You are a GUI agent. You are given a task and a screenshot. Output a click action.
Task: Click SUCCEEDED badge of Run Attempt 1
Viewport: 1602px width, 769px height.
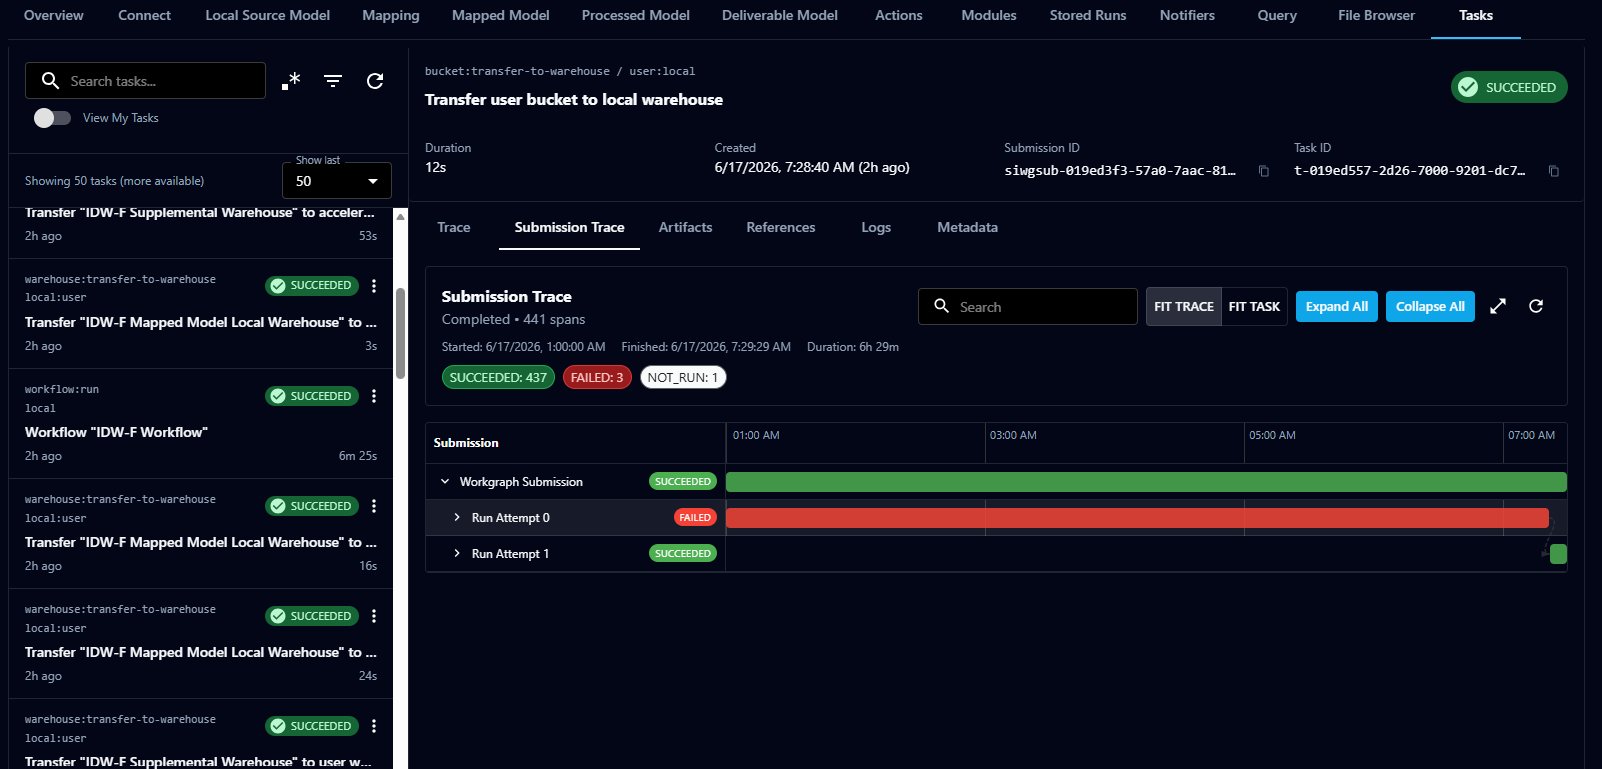point(683,553)
